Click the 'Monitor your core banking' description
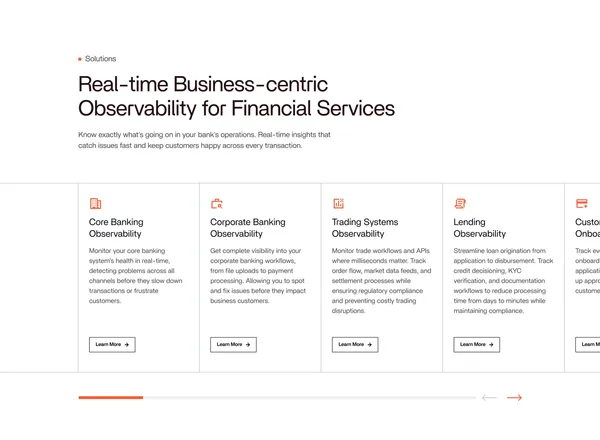This screenshot has height=440, width=600. coord(135,275)
